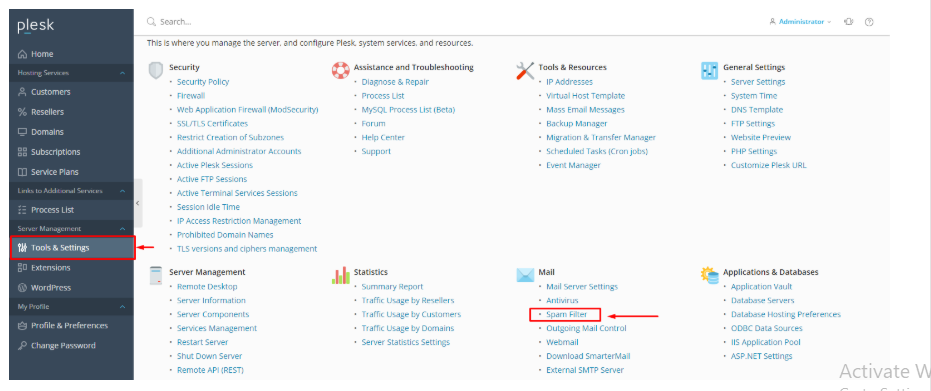931x391 pixels.
Task: Click the Statistics bar chart icon
Action: [340, 275]
